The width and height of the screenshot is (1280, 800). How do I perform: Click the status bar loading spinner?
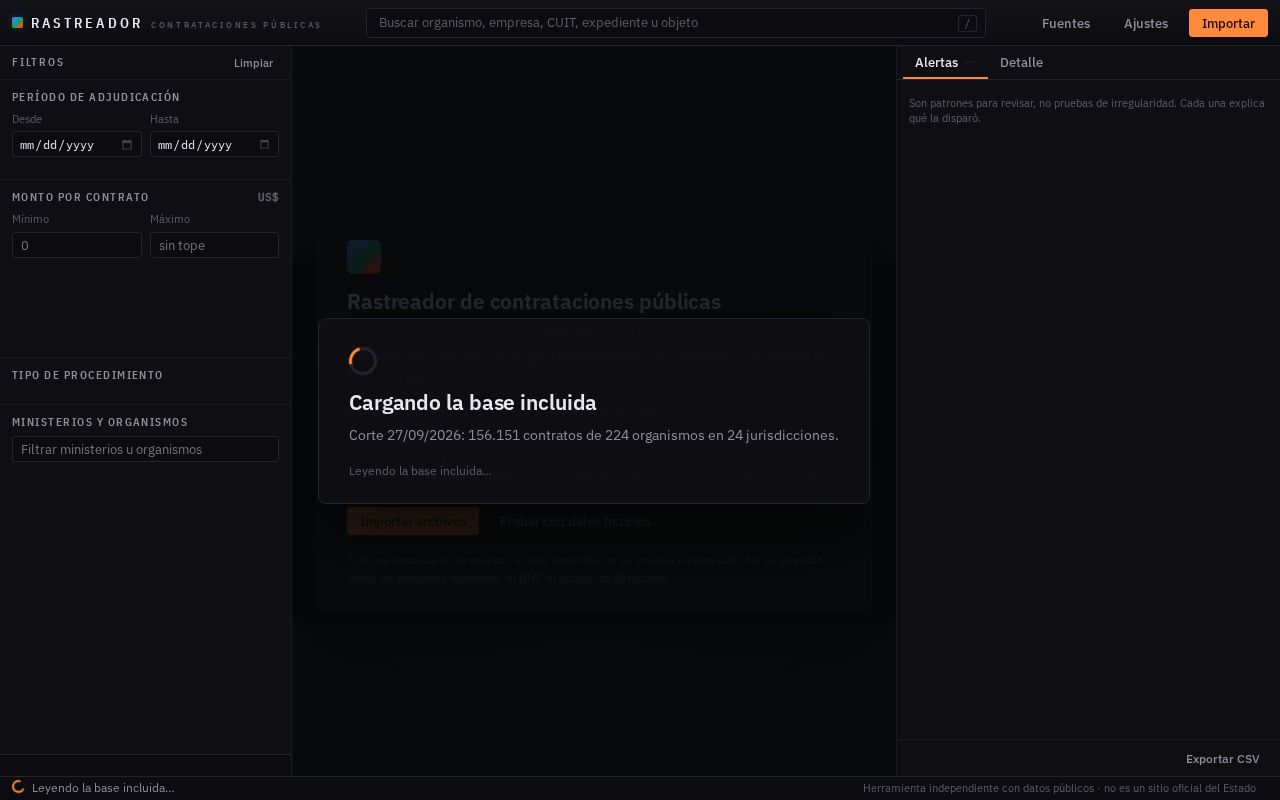[18, 788]
